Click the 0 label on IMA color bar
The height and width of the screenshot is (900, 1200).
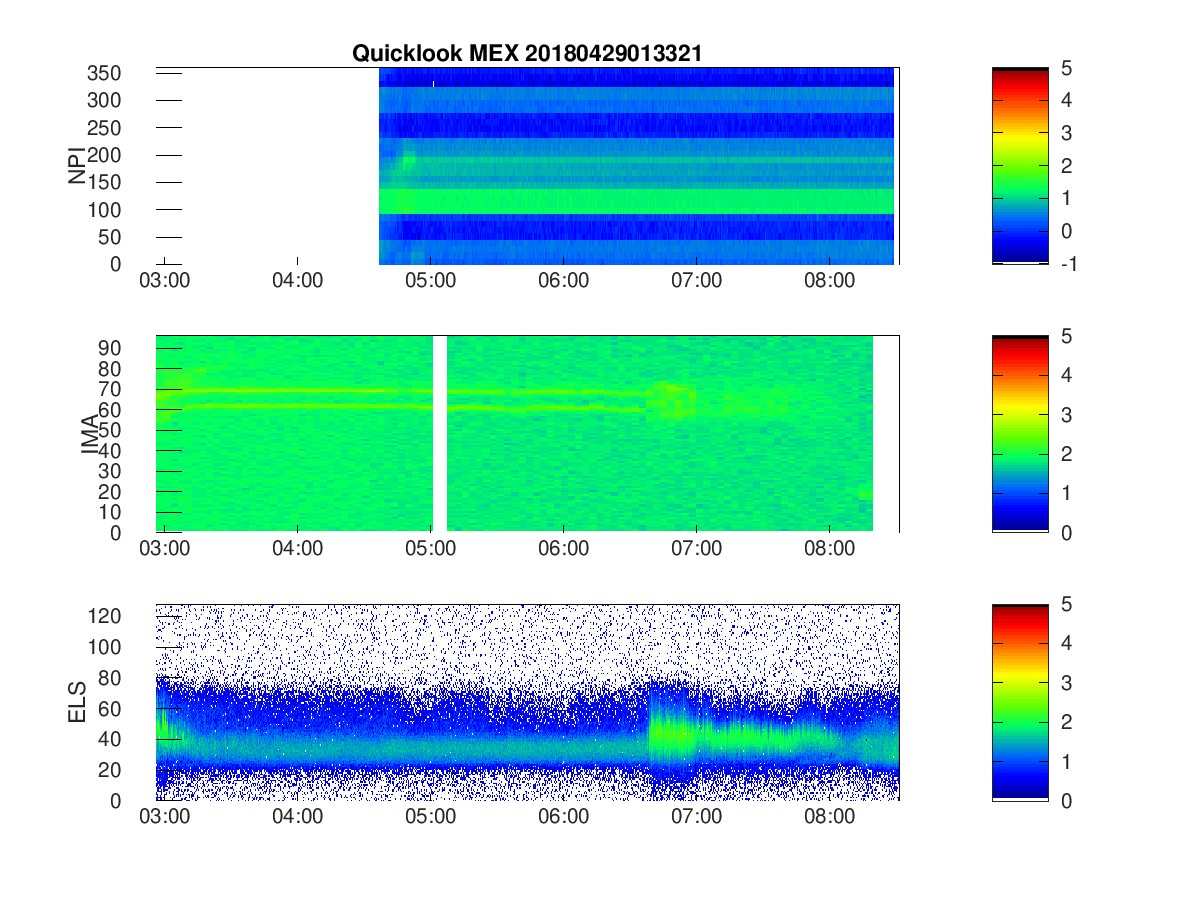[x=1066, y=532]
